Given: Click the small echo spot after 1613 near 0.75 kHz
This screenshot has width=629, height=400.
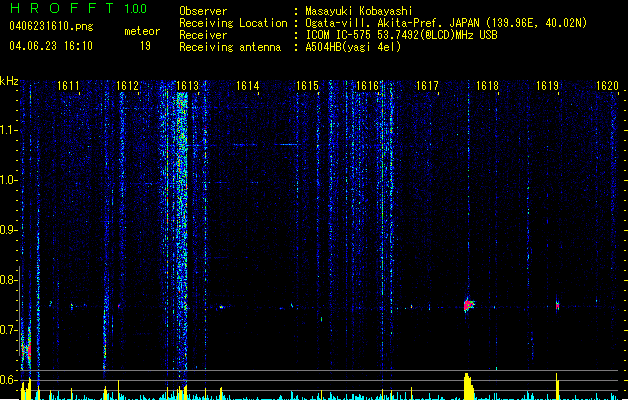Looking at the screenshot, I should pyautogui.click(x=221, y=307).
